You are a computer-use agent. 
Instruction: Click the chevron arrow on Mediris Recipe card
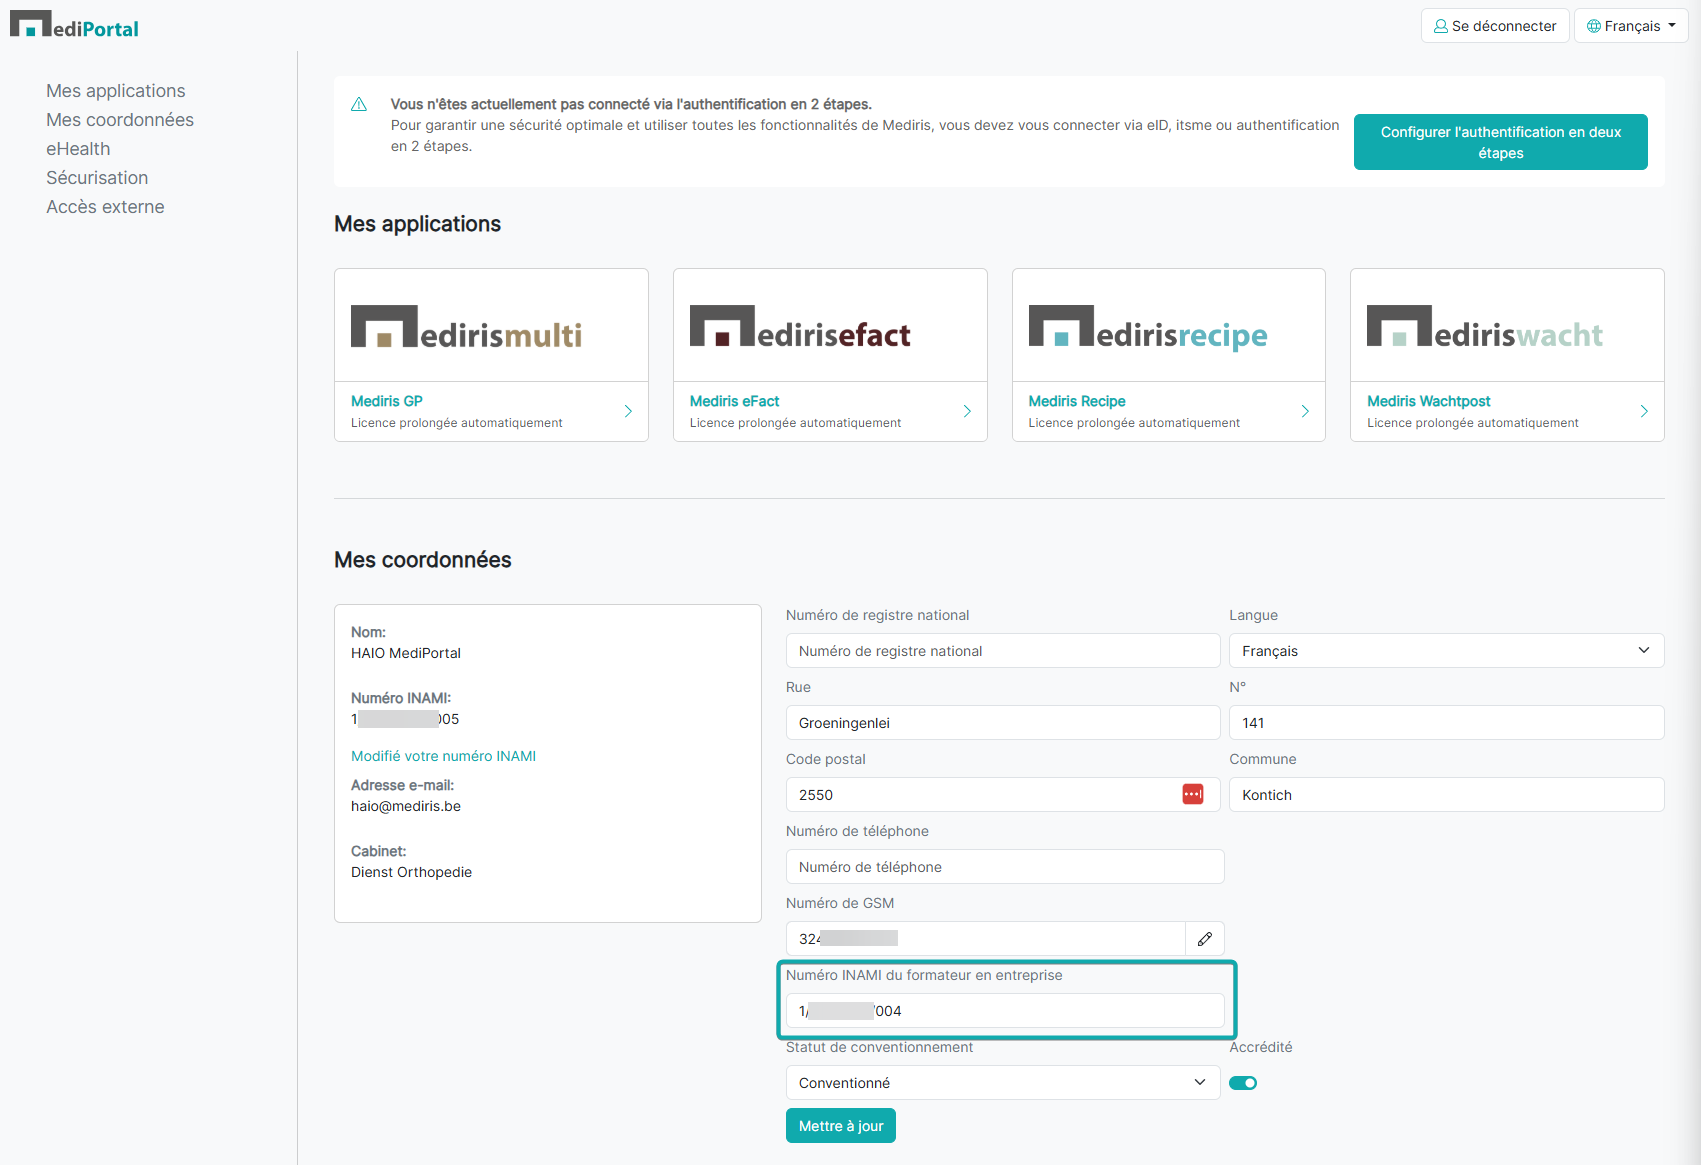[x=1305, y=411]
